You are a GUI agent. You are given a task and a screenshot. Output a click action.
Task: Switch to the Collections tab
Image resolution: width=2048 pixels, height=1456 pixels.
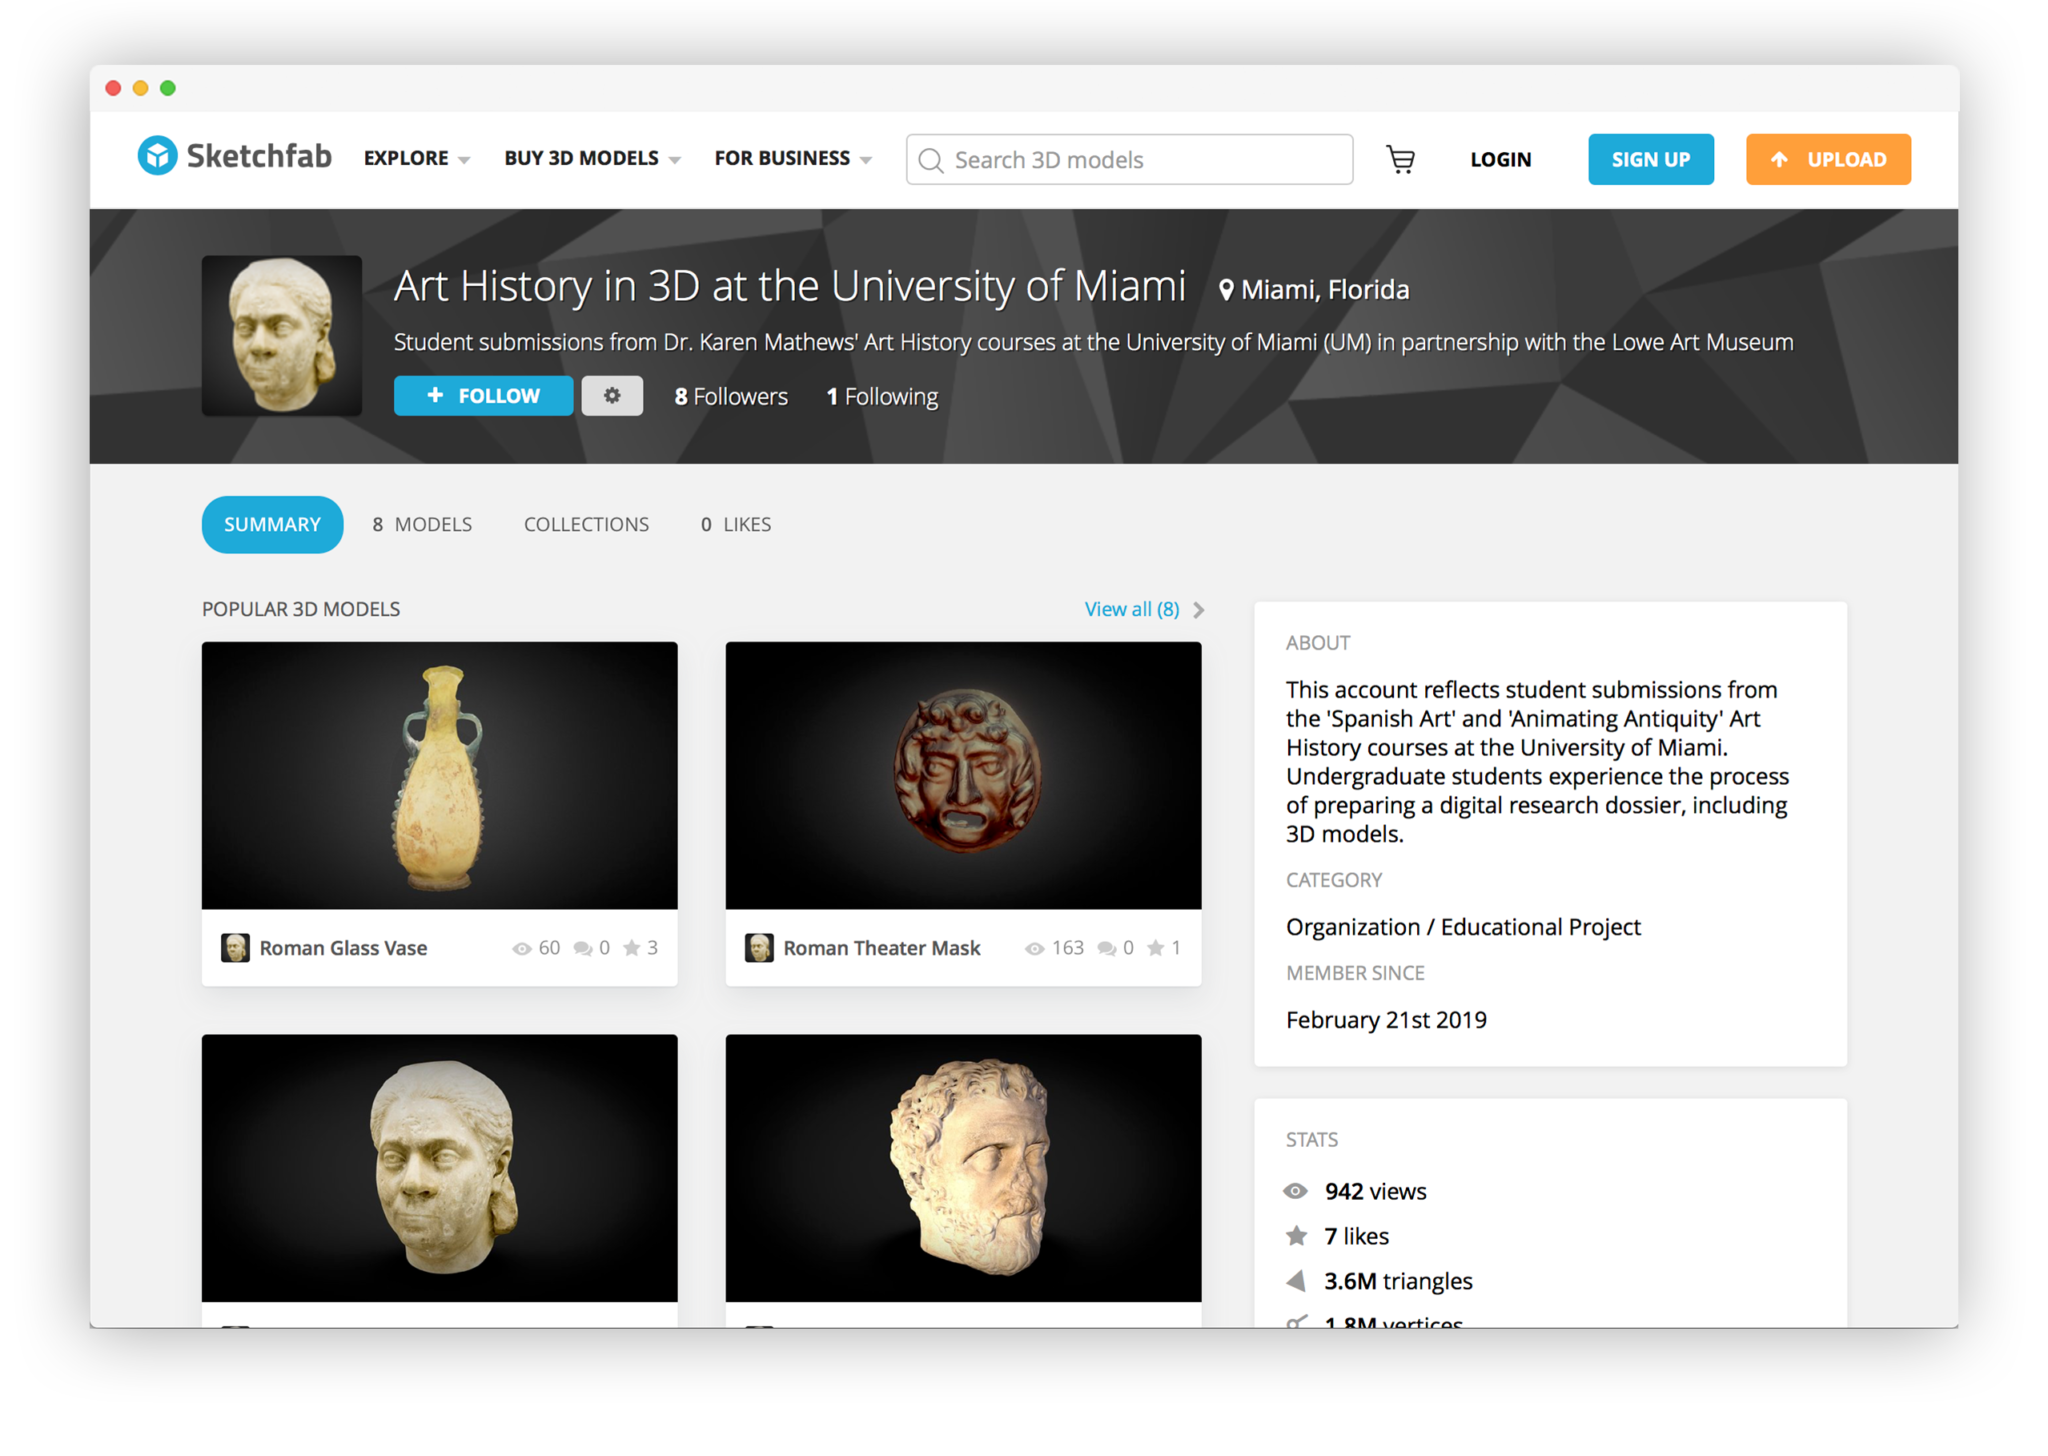click(586, 524)
